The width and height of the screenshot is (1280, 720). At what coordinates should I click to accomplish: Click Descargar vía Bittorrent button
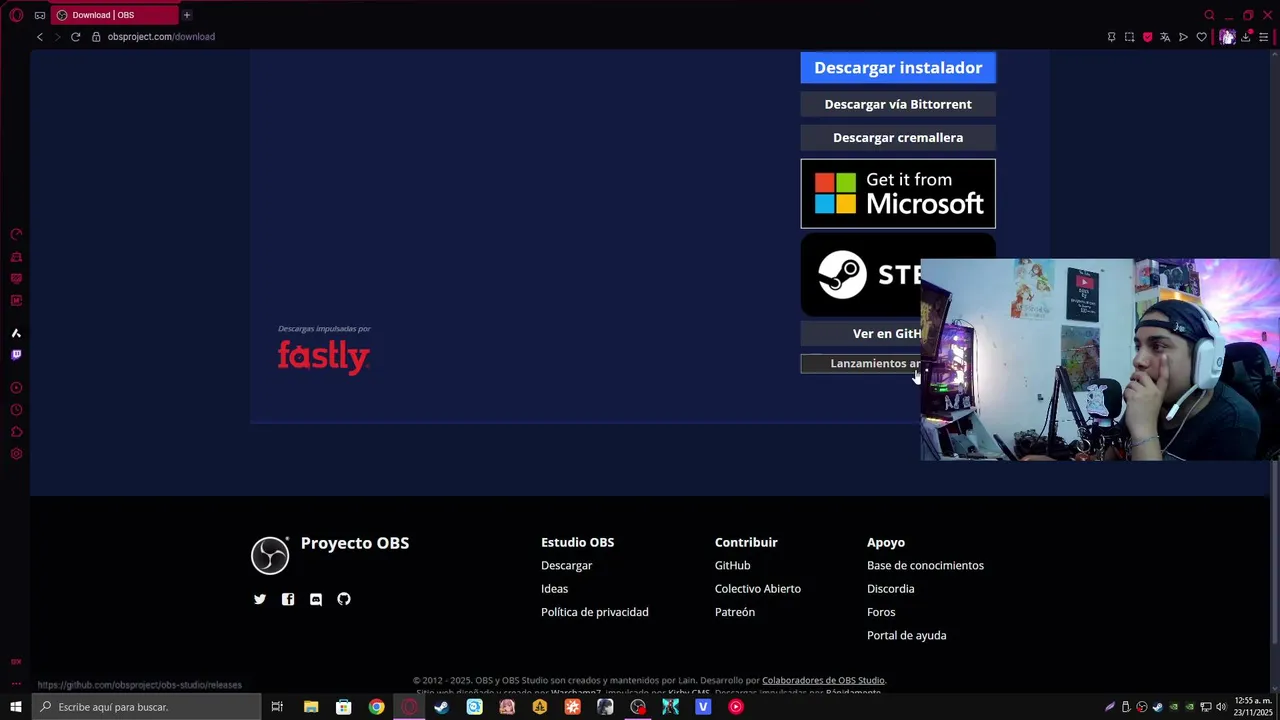pos(898,104)
